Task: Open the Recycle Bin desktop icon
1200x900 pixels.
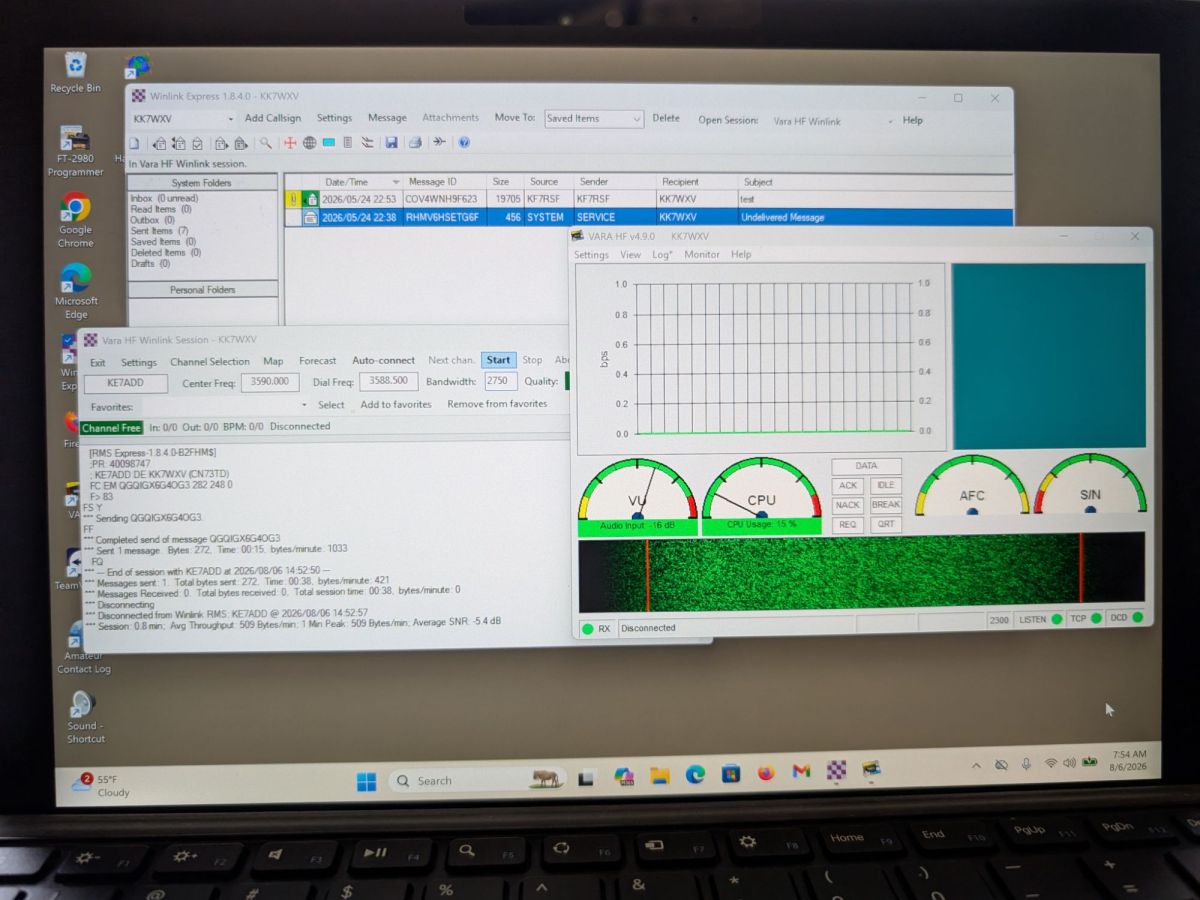Action: (x=76, y=74)
